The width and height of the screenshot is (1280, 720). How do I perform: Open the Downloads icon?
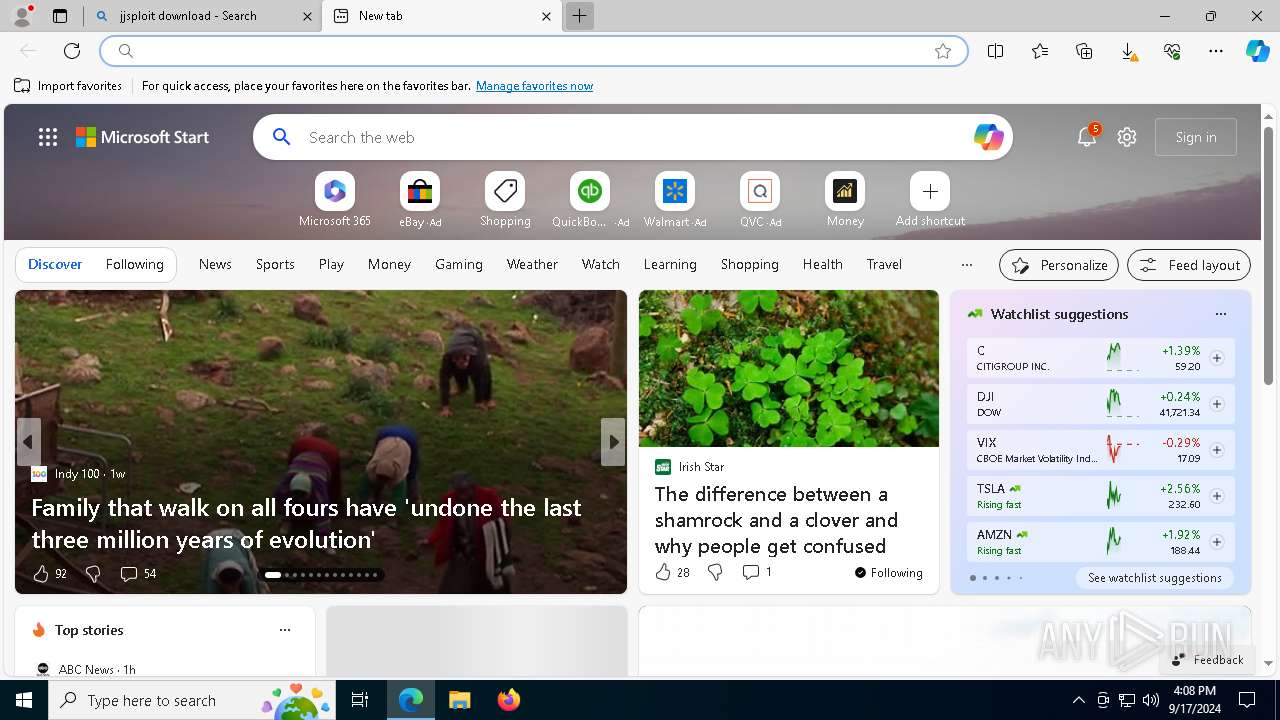click(1128, 51)
